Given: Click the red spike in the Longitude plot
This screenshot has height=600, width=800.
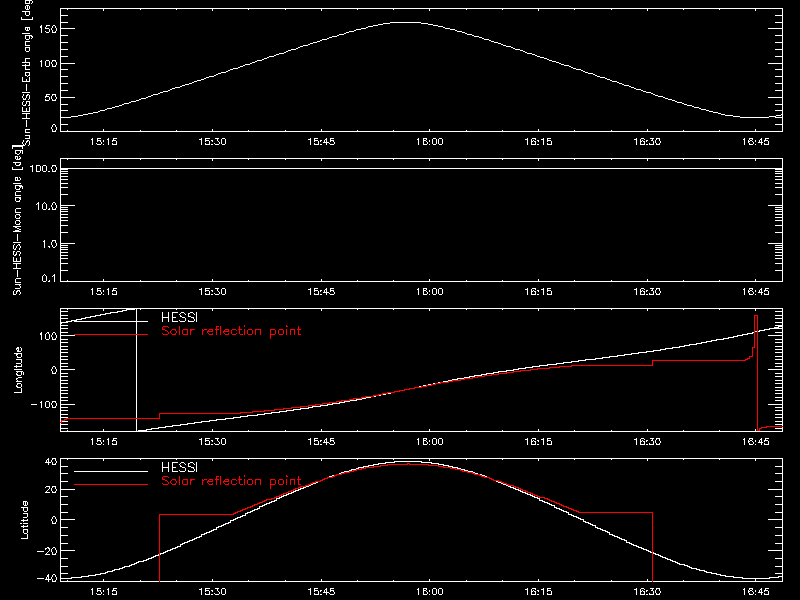Looking at the screenshot, I should point(756,372).
